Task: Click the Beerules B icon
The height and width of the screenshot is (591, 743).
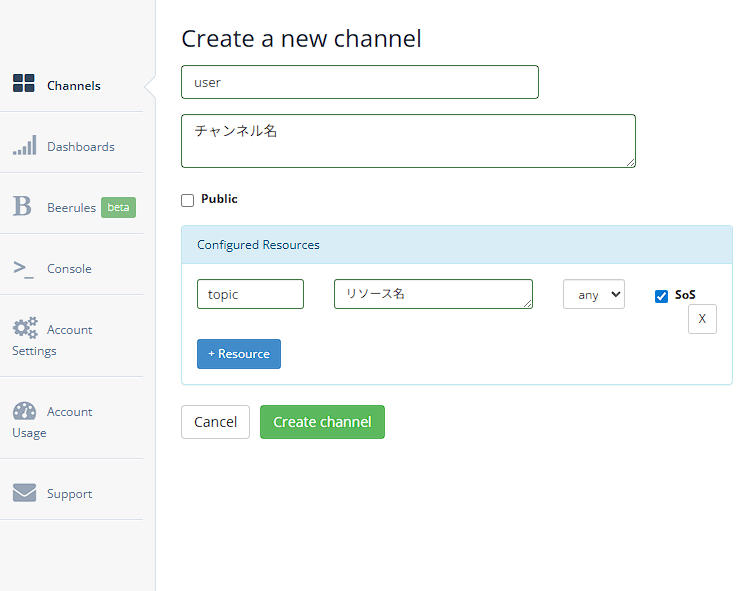Action: (22, 207)
